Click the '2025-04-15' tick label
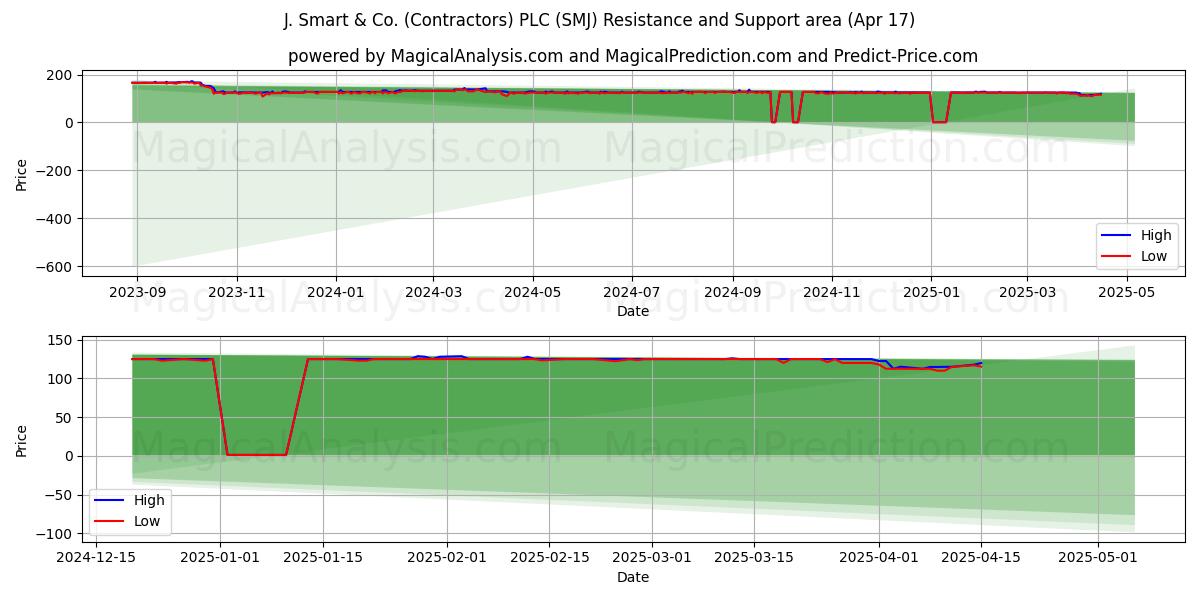Screen dimensions: 1200x600 pyautogui.click(x=980, y=556)
